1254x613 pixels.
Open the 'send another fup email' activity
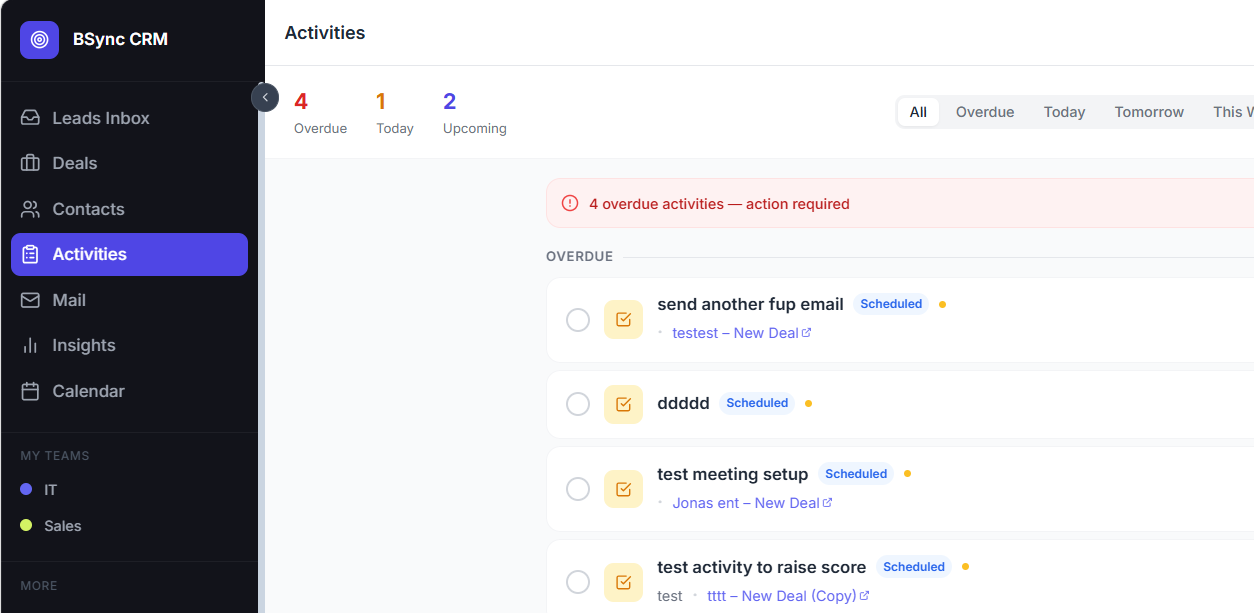coord(750,304)
